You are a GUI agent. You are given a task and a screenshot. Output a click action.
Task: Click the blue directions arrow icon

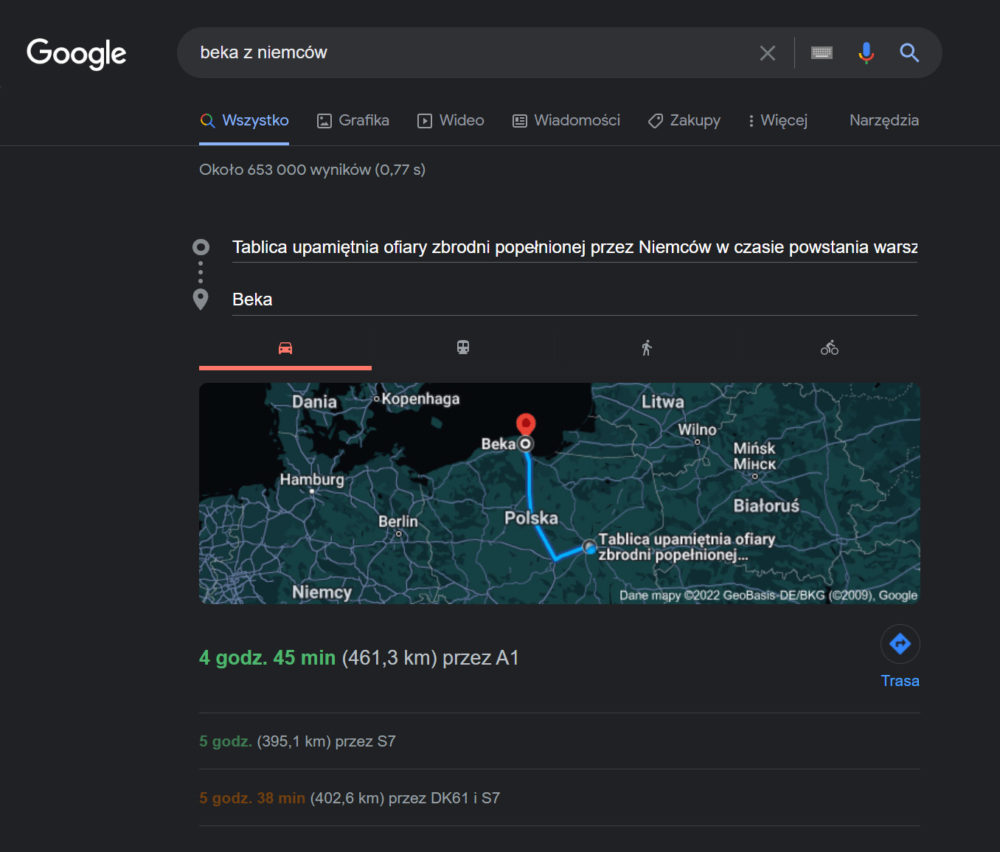point(900,644)
